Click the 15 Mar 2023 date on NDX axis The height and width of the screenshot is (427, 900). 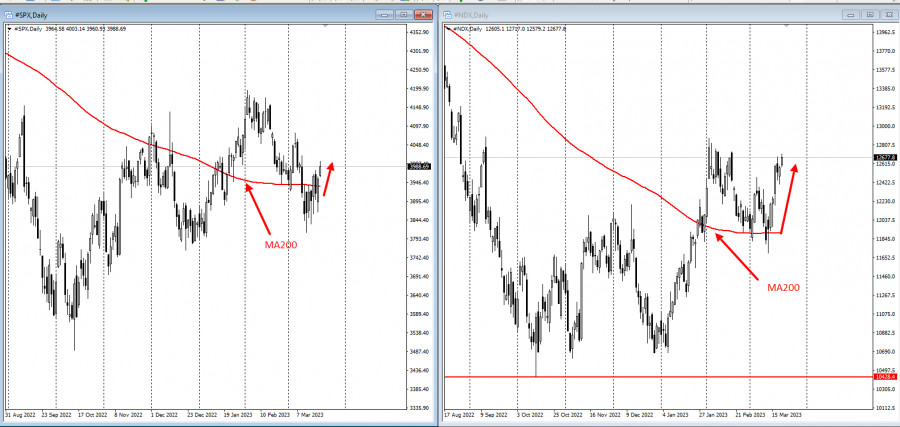(786, 414)
